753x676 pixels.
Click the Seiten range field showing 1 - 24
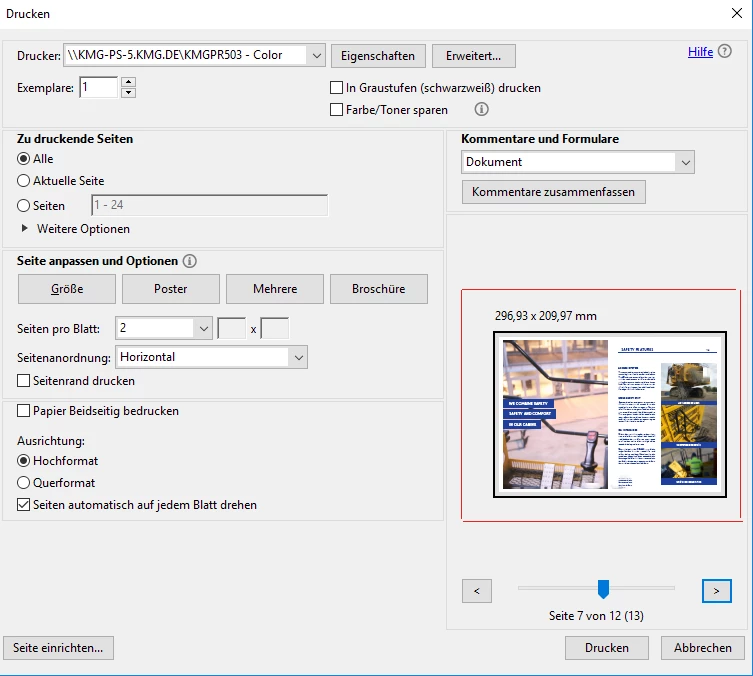coord(209,205)
